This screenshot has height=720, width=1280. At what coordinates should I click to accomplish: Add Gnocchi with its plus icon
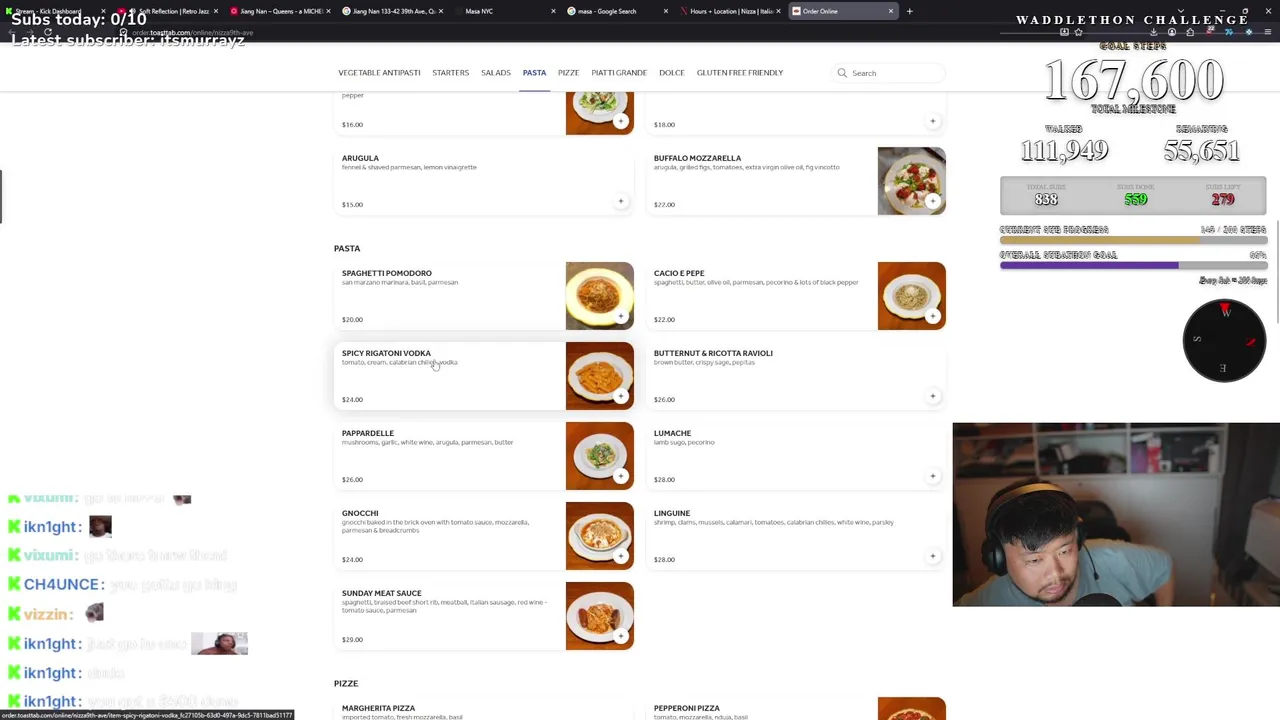[x=621, y=556]
